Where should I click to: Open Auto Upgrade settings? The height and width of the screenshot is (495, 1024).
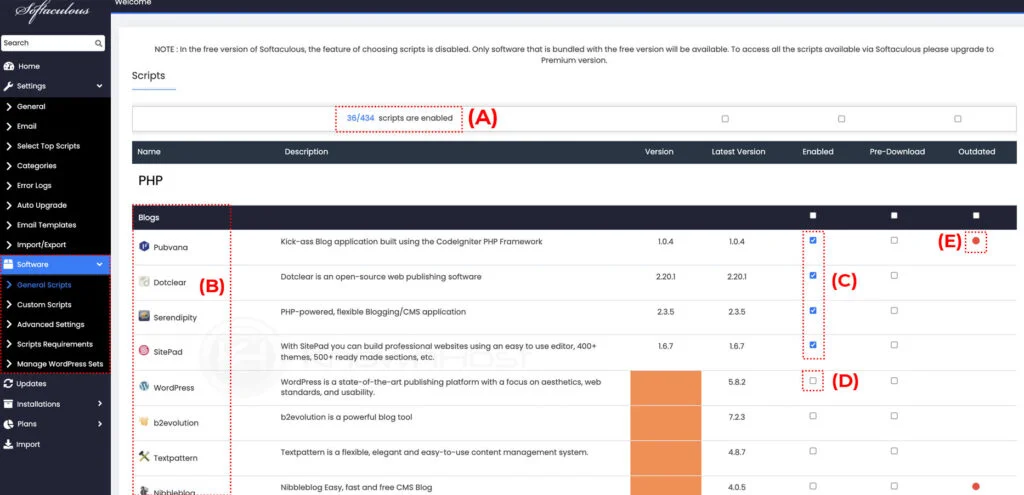[x=42, y=205]
